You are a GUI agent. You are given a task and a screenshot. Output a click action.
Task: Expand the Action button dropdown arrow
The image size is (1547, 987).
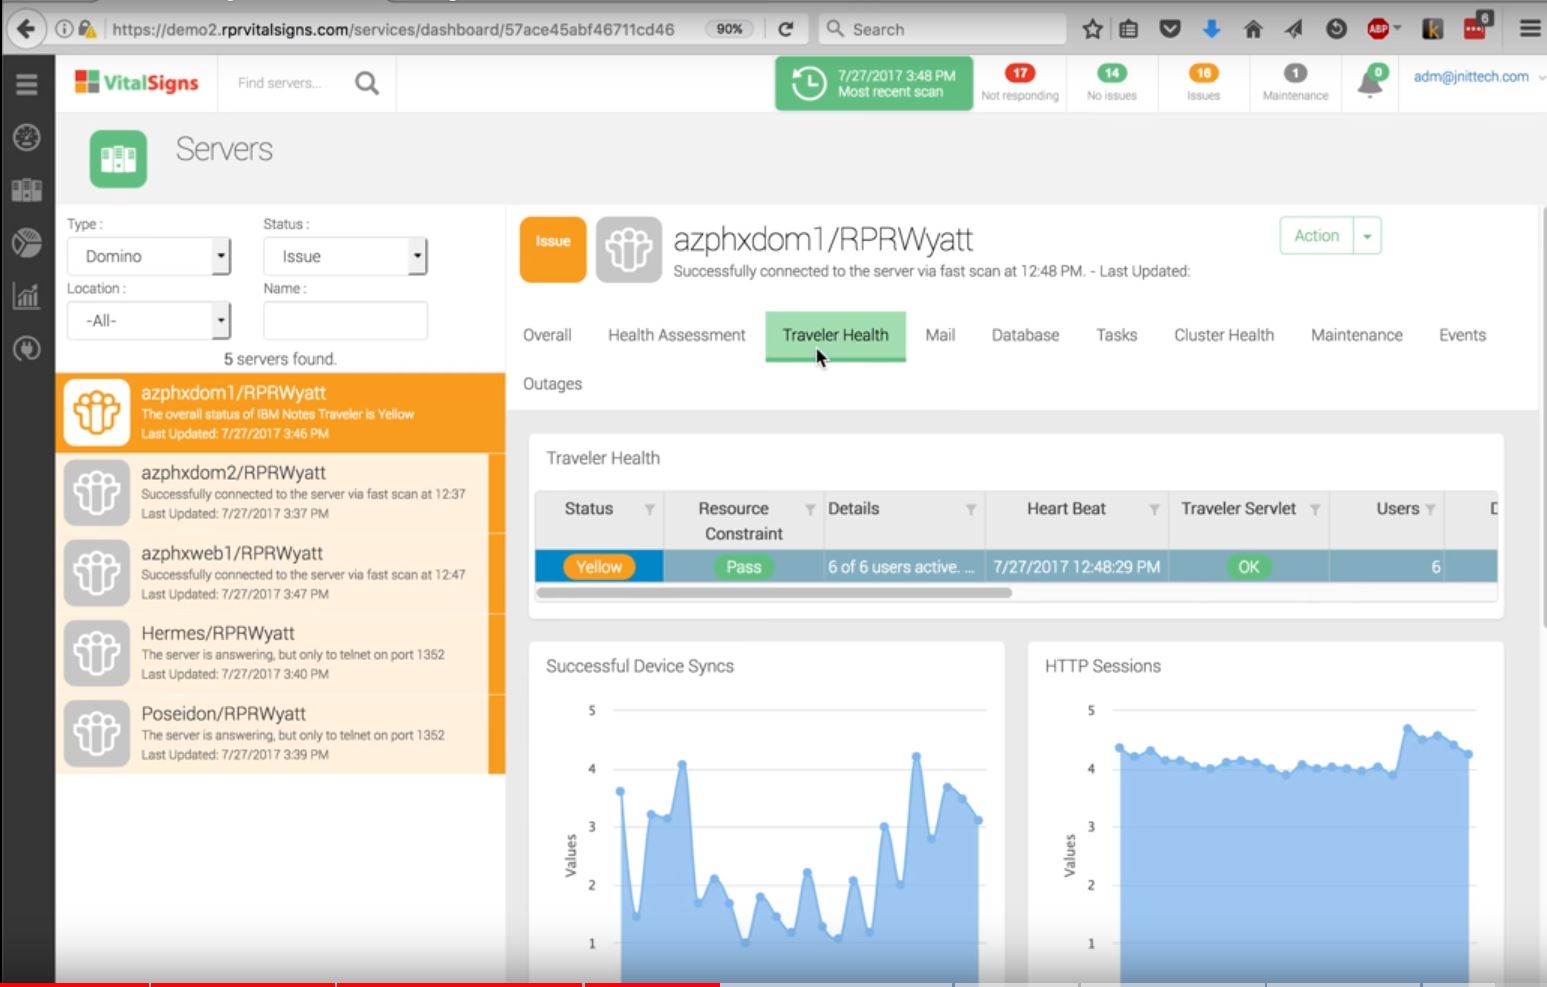click(x=1367, y=236)
